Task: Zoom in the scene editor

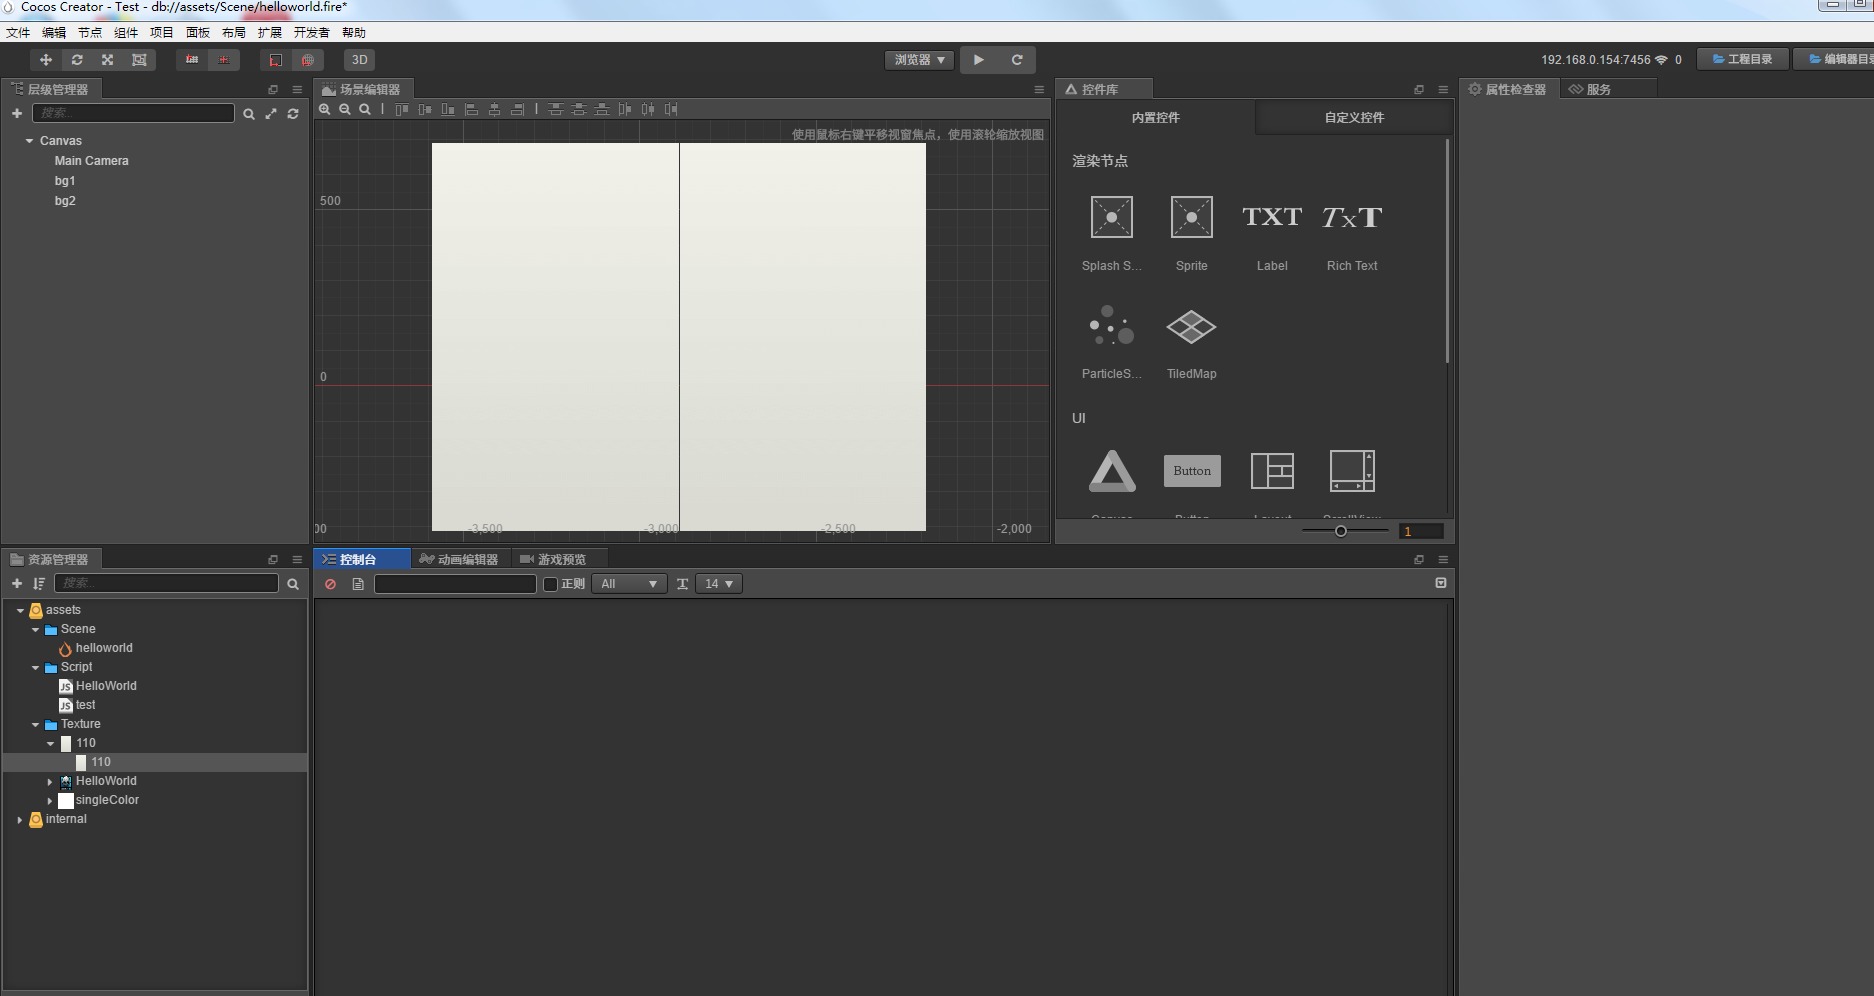Action: click(x=325, y=109)
